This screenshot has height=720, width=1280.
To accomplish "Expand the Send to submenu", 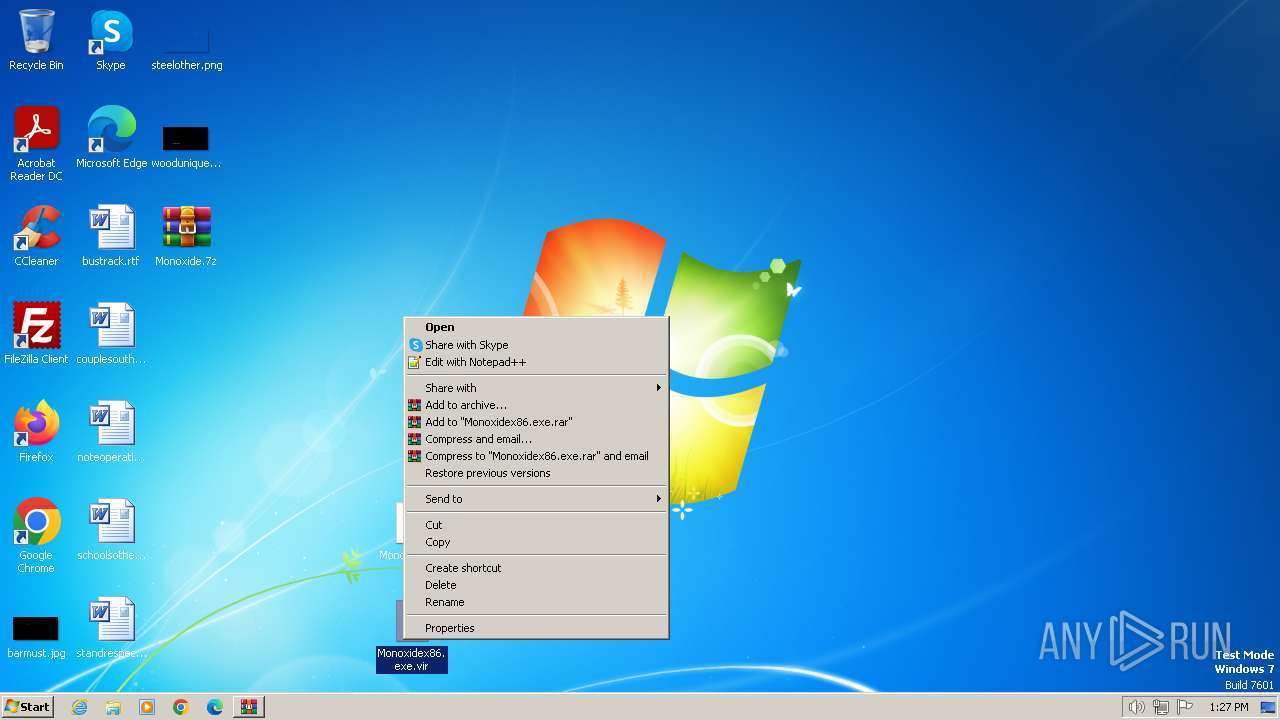I will (x=536, y=499).
